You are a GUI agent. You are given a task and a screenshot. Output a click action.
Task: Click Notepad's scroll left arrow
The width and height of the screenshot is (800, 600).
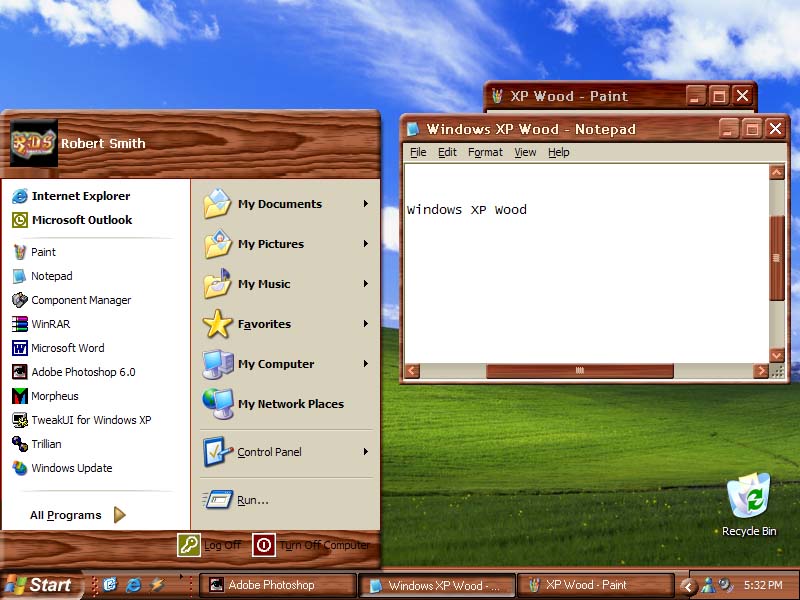click(412, 370)
